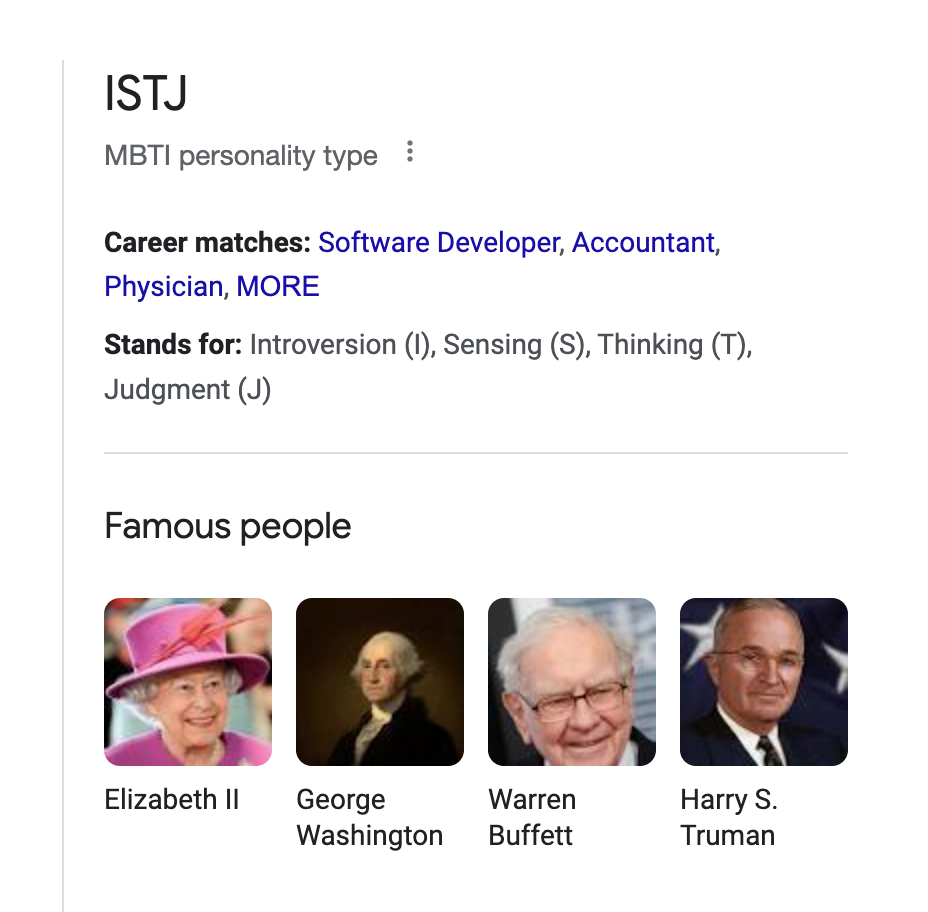Click the Judgment (J) description text
The image size is (928, 912).
pos(188,389)
